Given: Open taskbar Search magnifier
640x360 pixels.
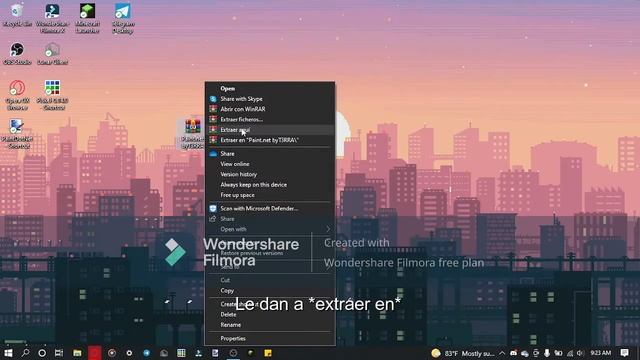Looking at the screenshot, I should coord(25,353).
